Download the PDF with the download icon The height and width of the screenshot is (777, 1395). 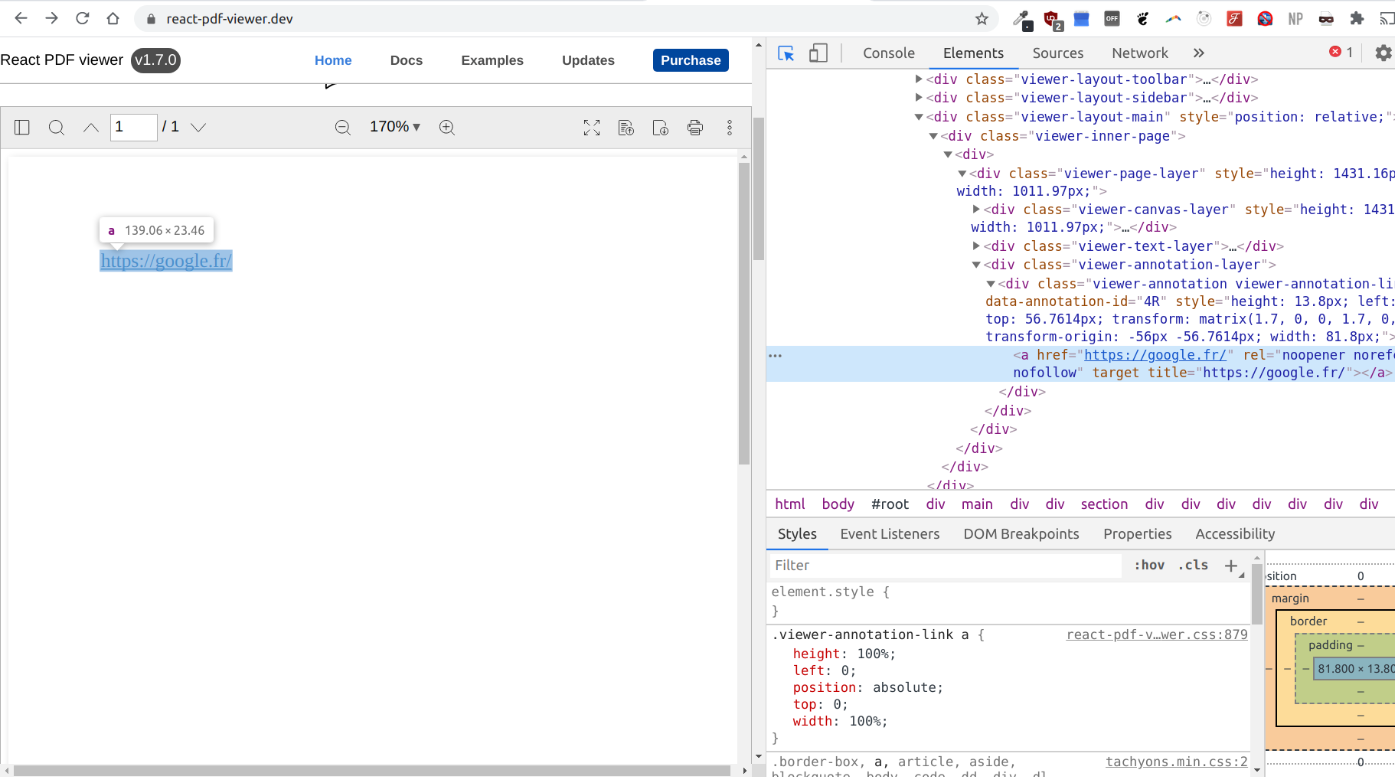tap(660, 127)
